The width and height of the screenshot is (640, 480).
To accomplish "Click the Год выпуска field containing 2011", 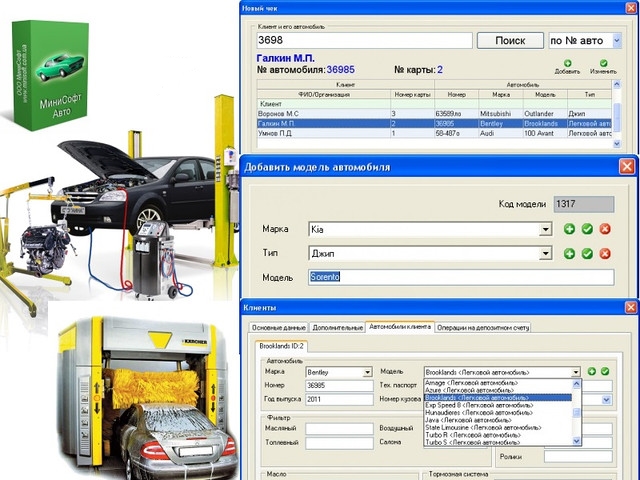I will [x=339, y=399].
